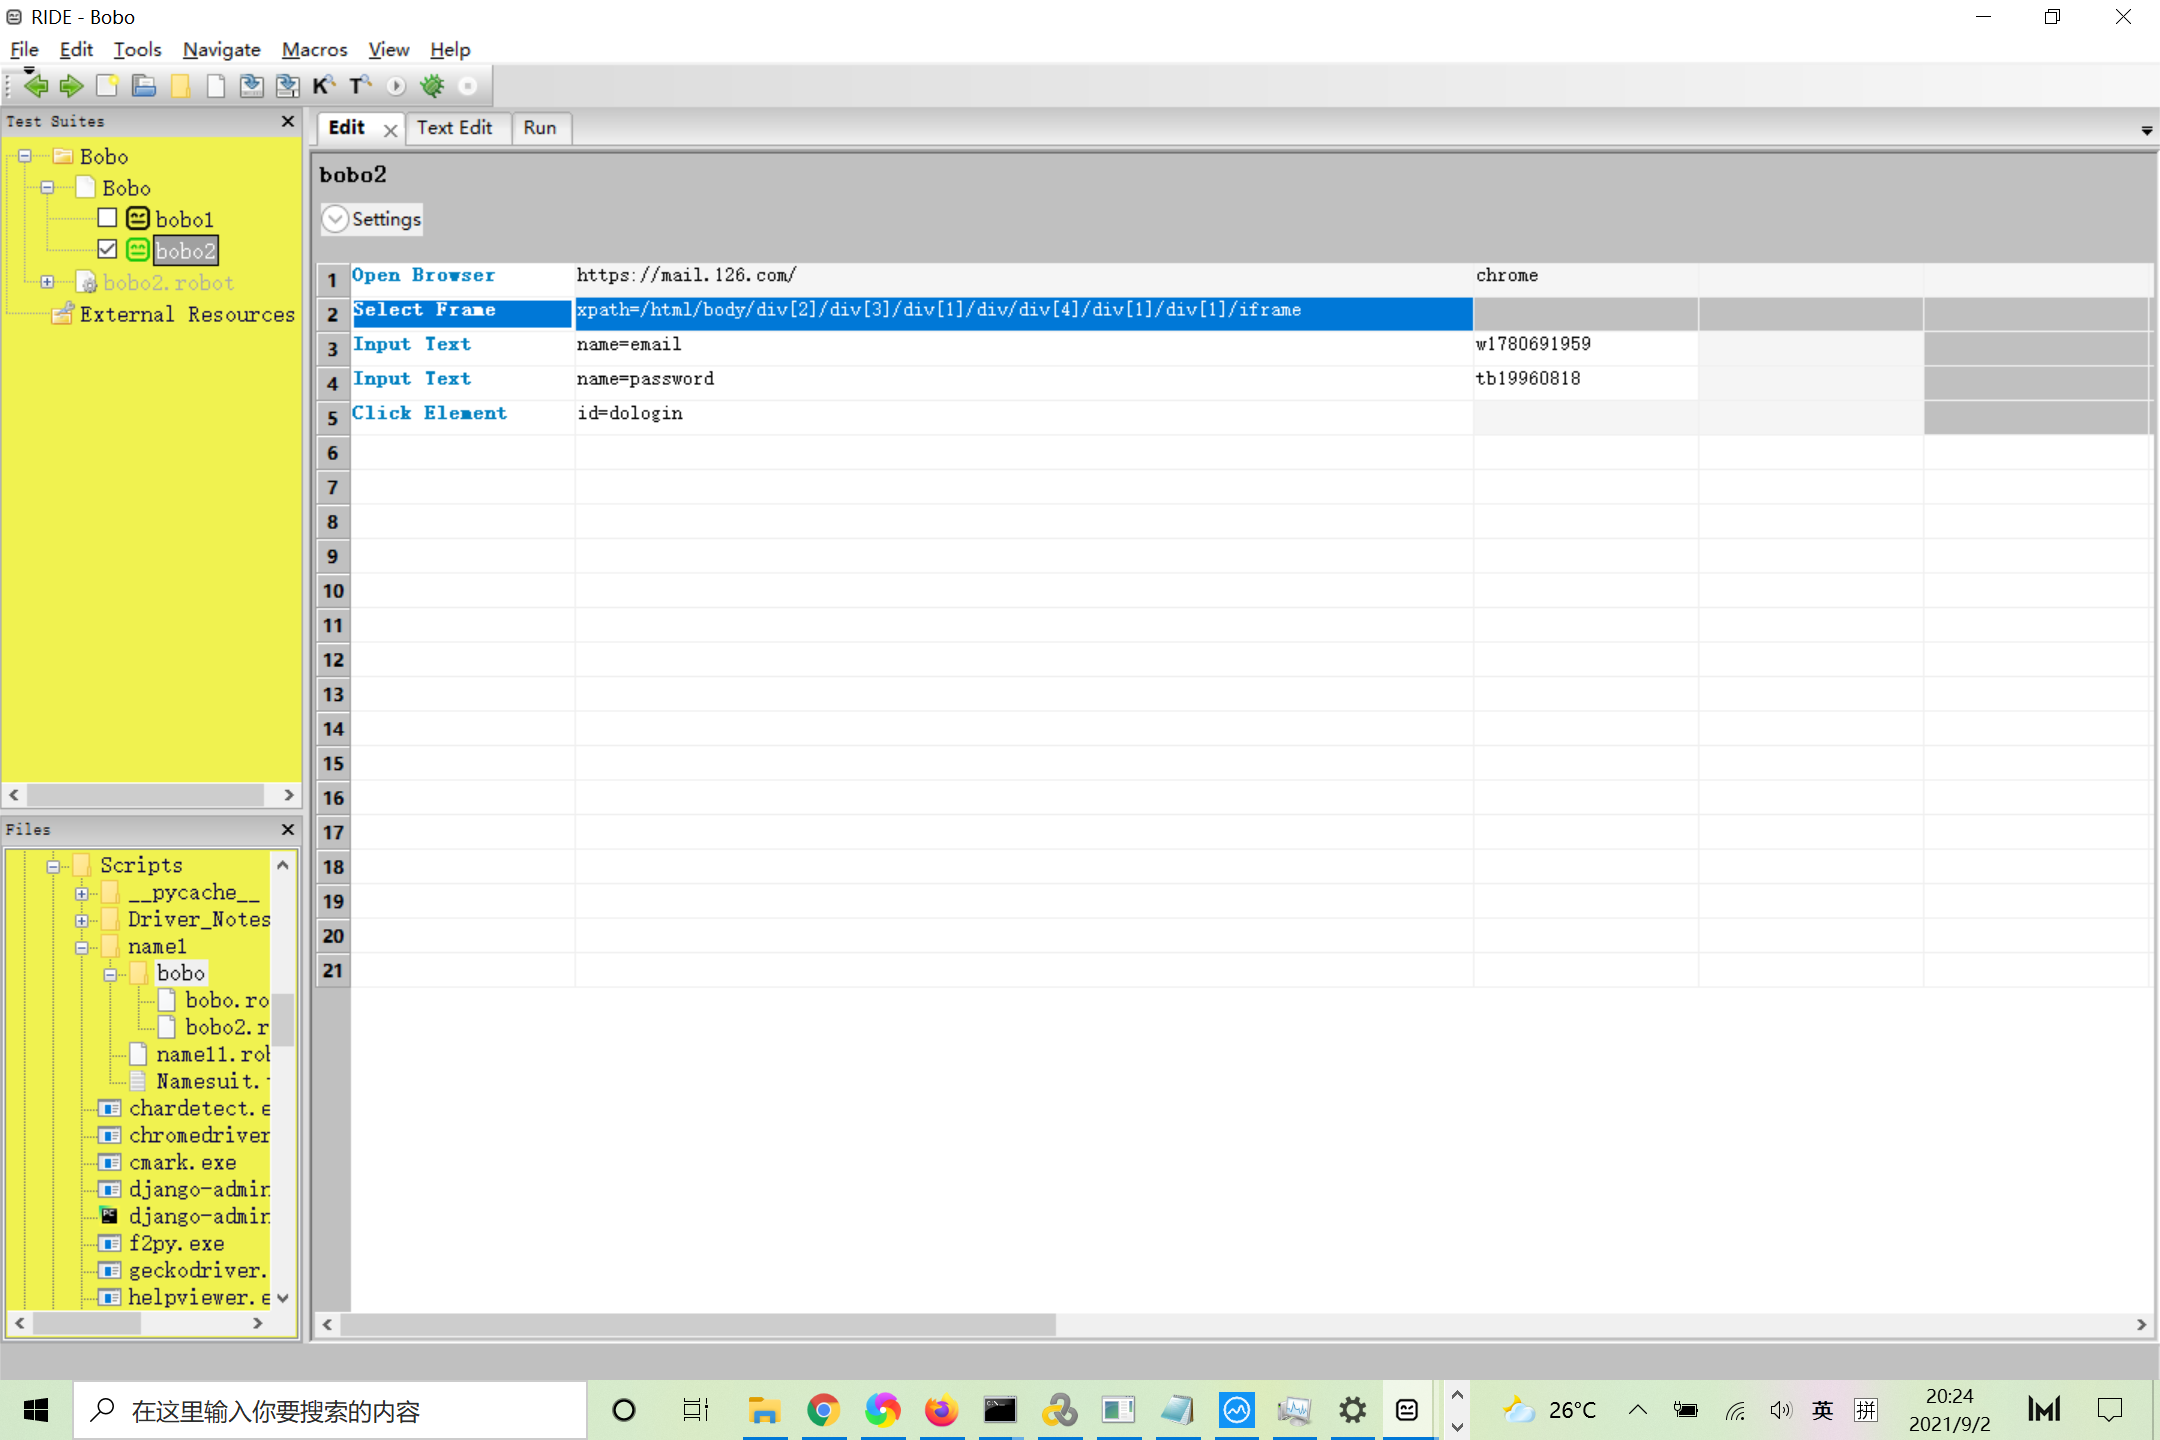Click the Open Test Suite icon
This screenshot has width=2160, height=1440.
[144, 87]
